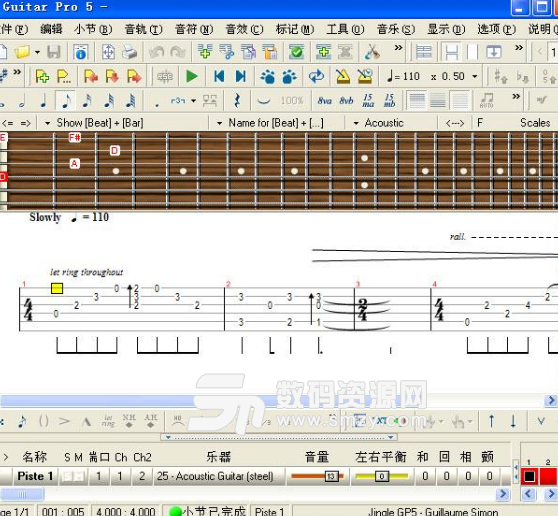
Task: Open the 音轨(T) menu
Action: pyautogui.click(x=143, y=29)
